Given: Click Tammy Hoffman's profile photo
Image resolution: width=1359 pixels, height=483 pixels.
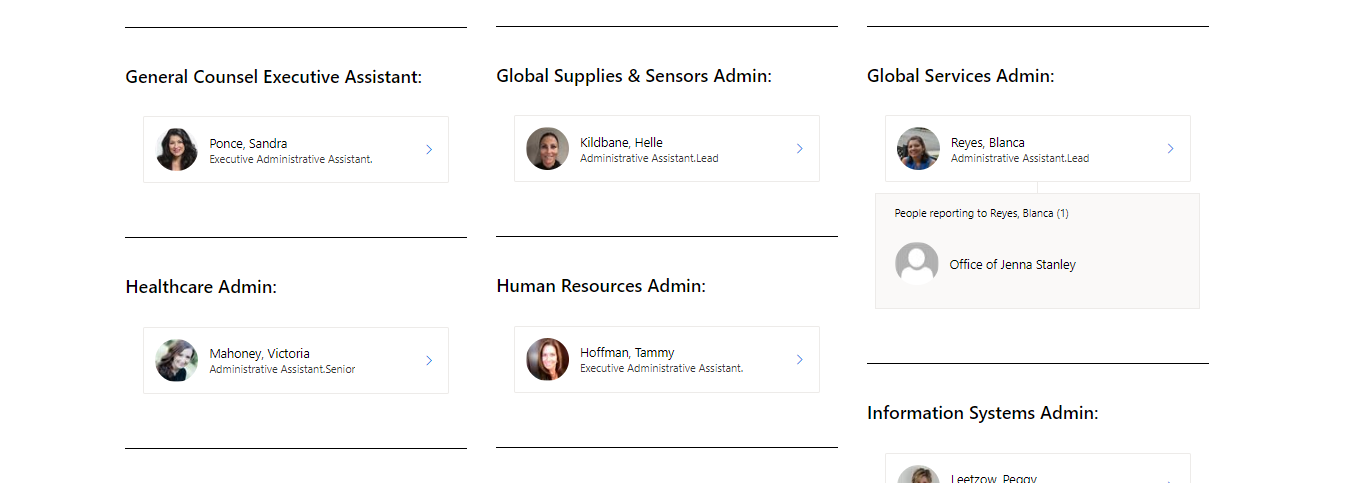Looking at the screenshot, I should click(x=547, y=359).
